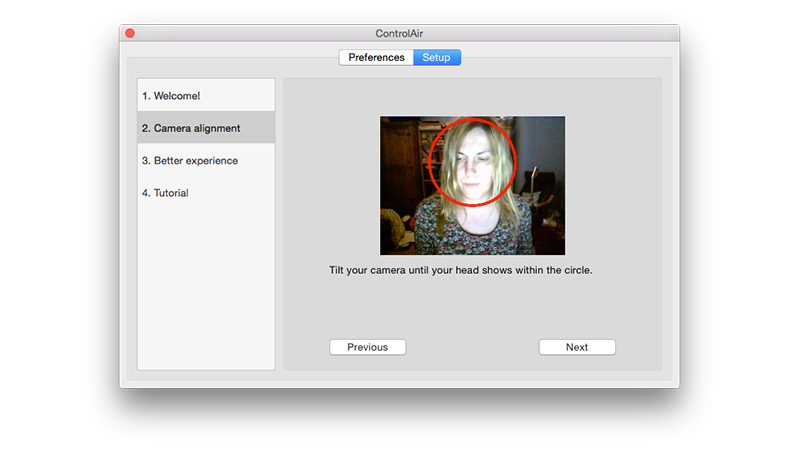Click the 'Tilt your camera' instruction text

461,270
